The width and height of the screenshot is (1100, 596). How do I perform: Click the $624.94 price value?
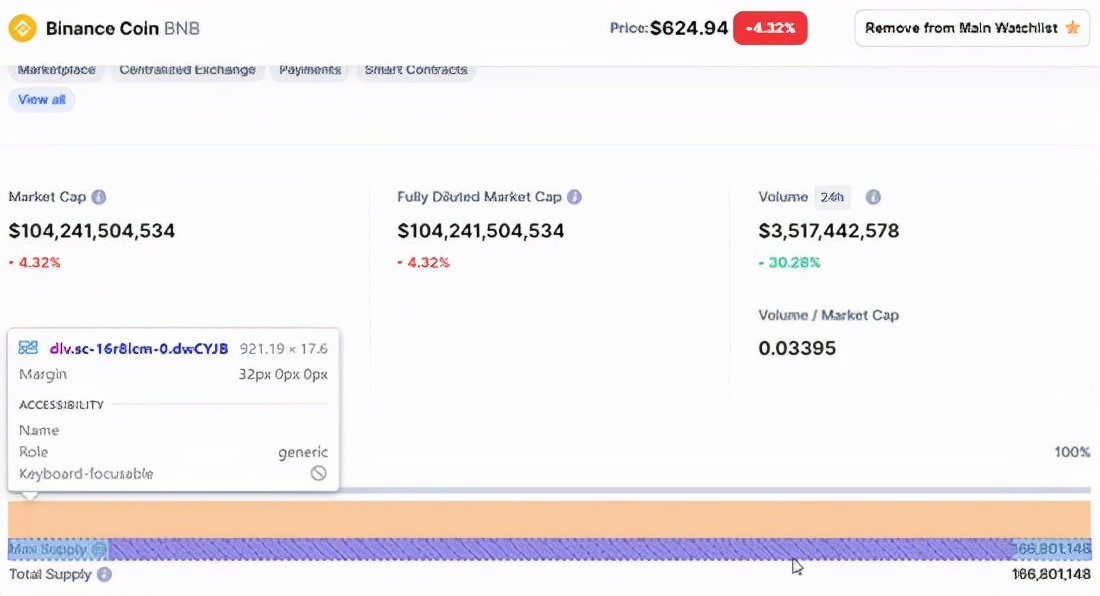click(689, 28)
